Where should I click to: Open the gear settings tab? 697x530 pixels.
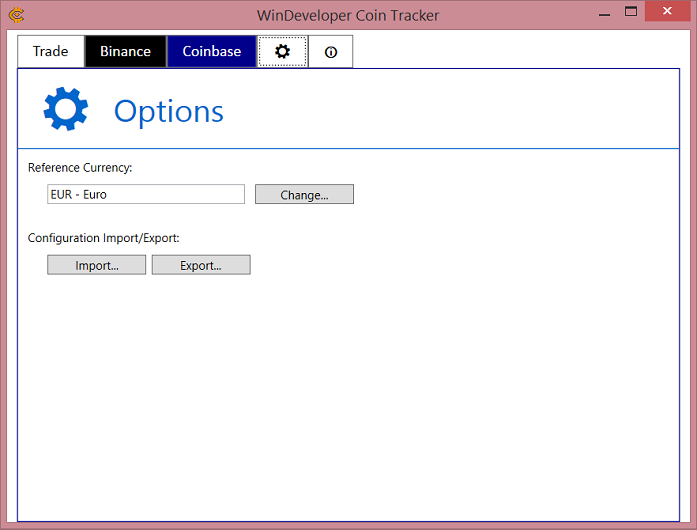point(282,52)
